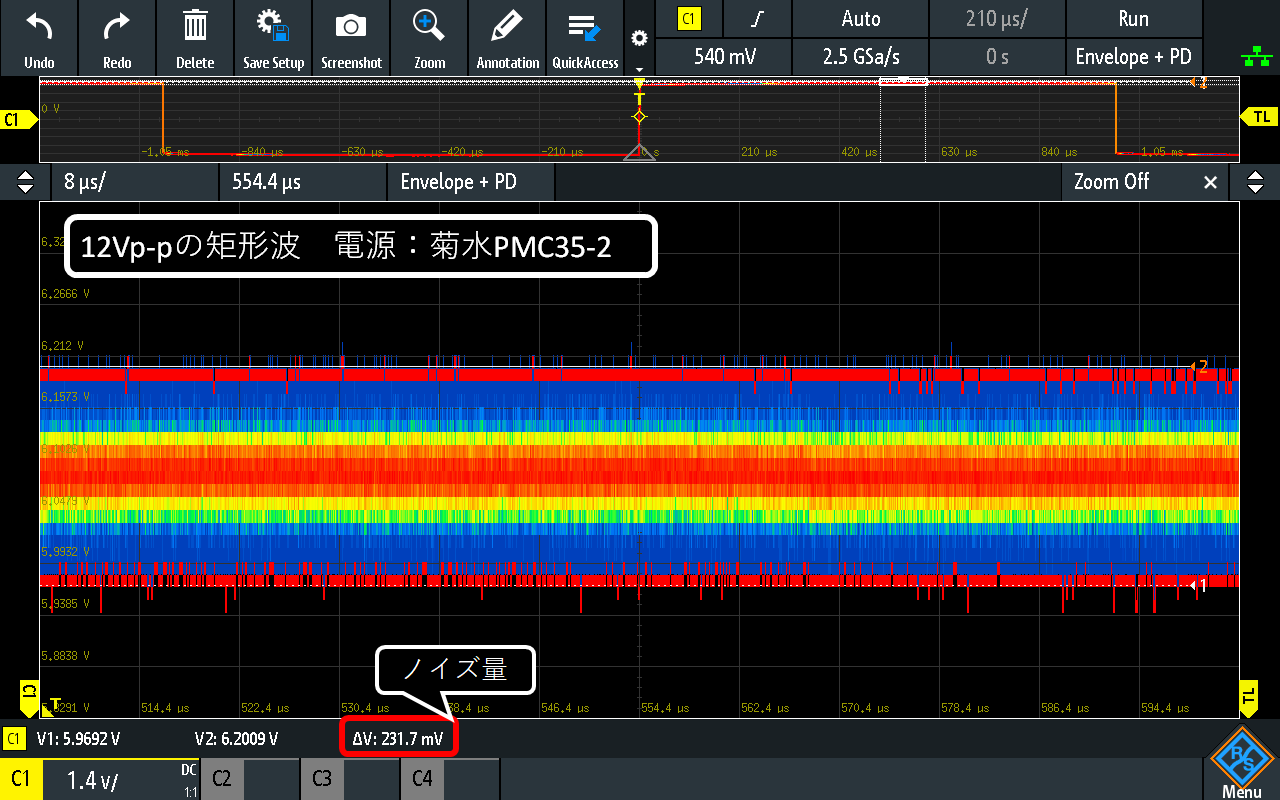Select cursor 2 marker on waveform

tap(1199, 368)
